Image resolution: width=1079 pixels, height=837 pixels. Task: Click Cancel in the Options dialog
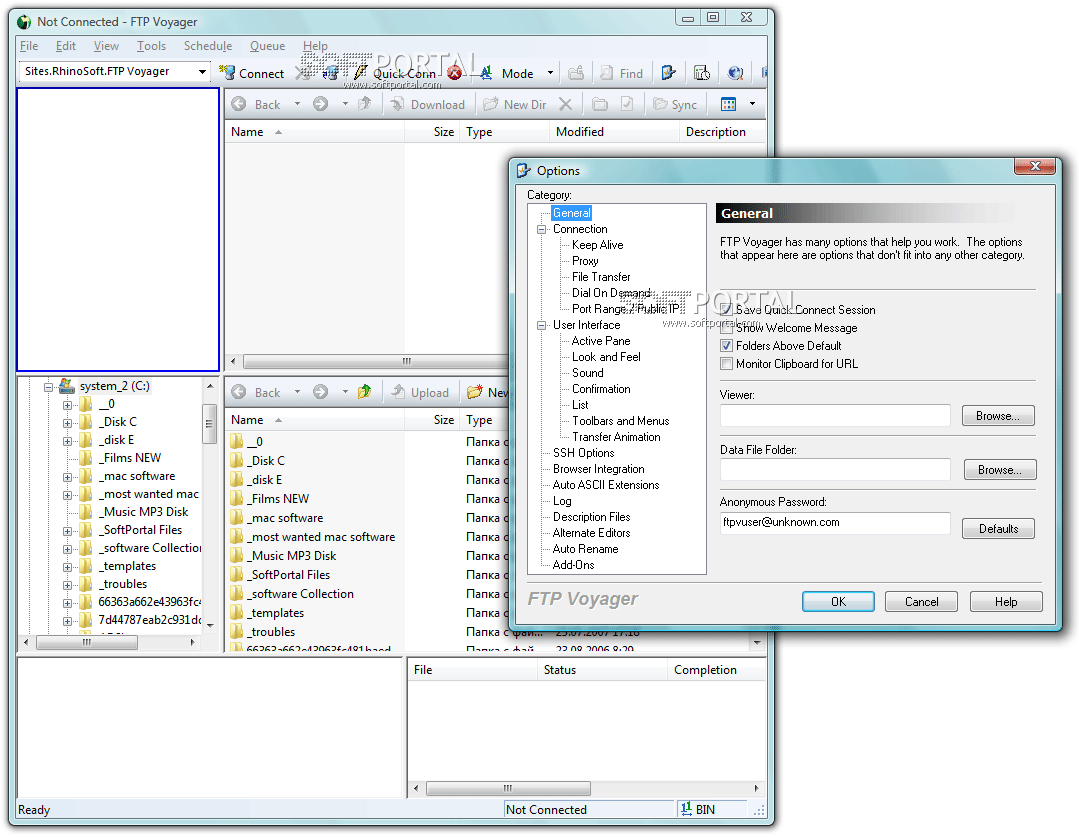921,602
